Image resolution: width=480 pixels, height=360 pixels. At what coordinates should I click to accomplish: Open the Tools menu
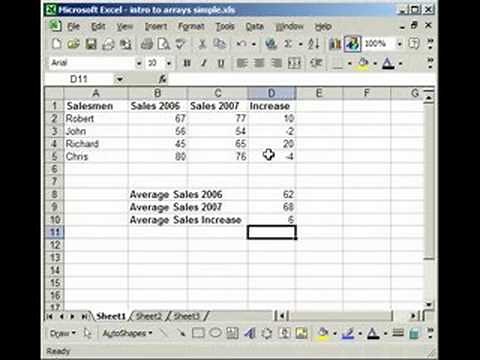coord(225,26)
